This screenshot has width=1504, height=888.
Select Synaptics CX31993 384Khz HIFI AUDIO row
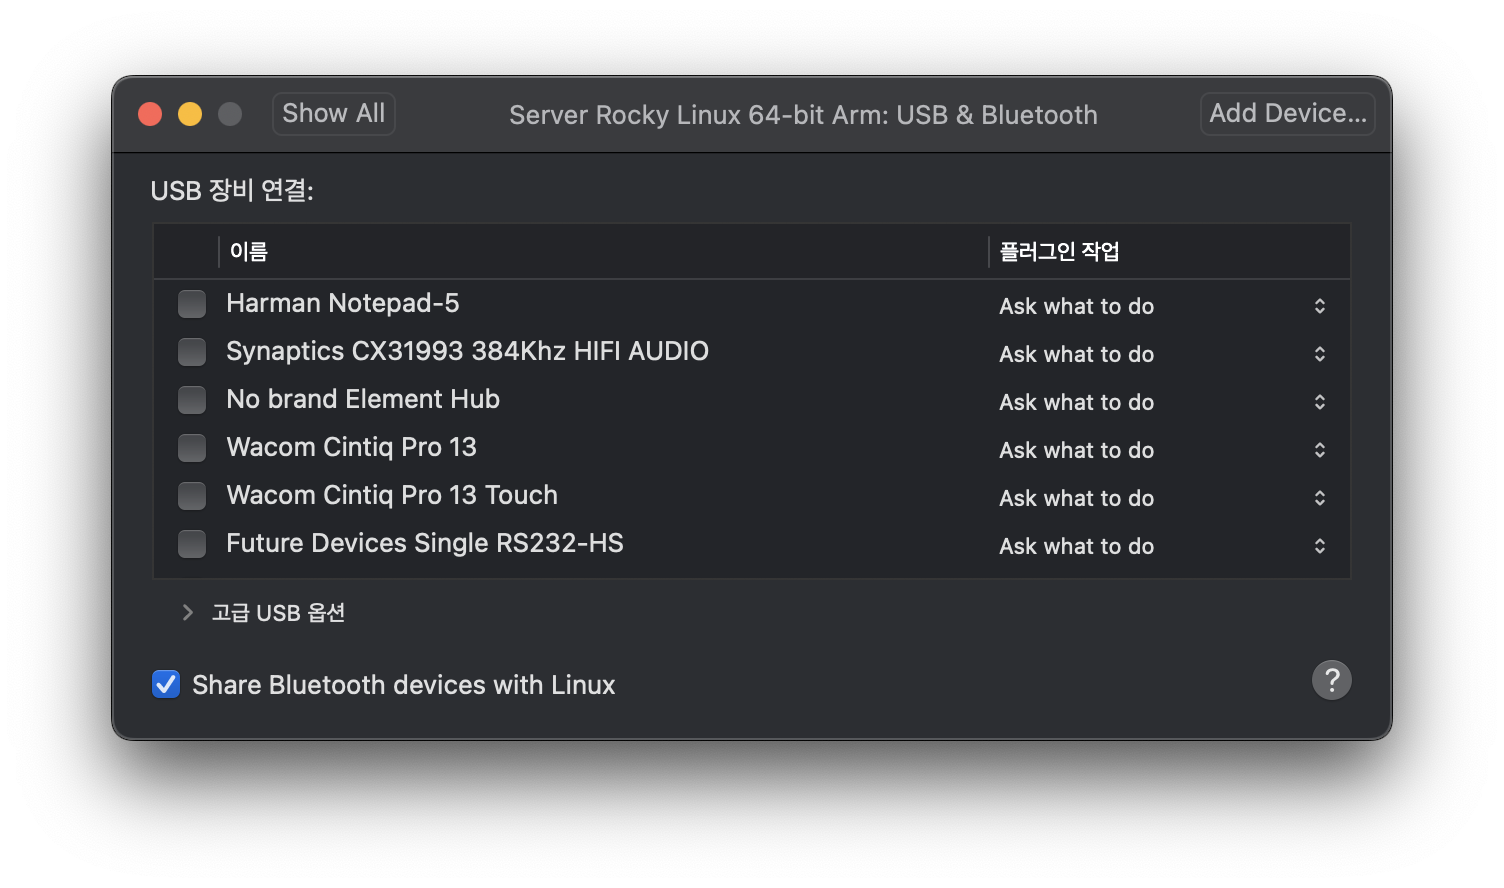[752, 351]
